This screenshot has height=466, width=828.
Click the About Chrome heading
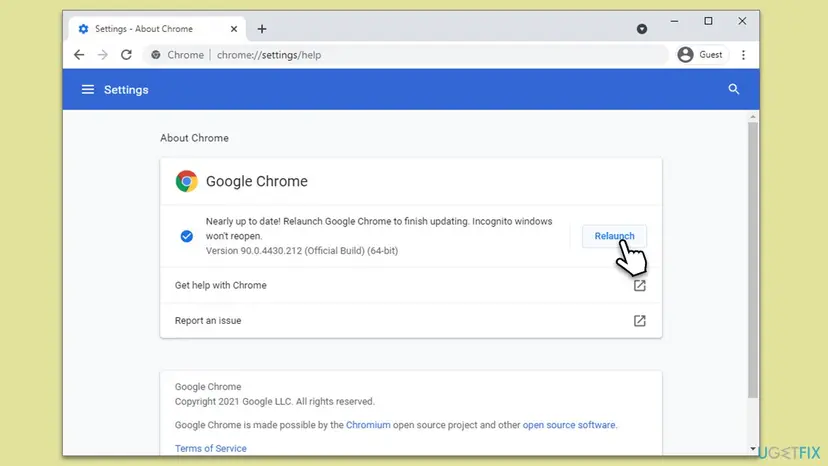point(194,138)
